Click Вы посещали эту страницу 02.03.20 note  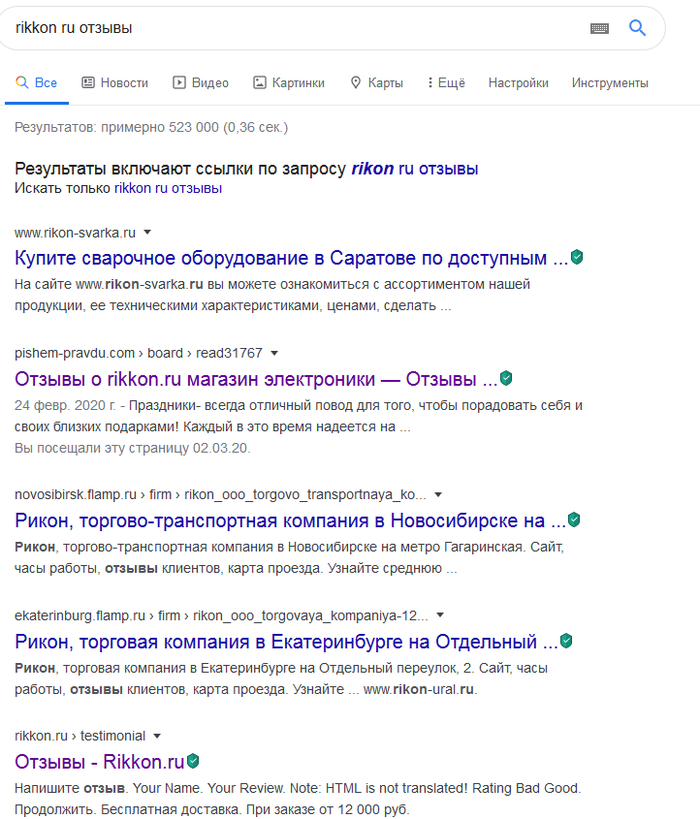pyautogui.click(x=133, y=448)
